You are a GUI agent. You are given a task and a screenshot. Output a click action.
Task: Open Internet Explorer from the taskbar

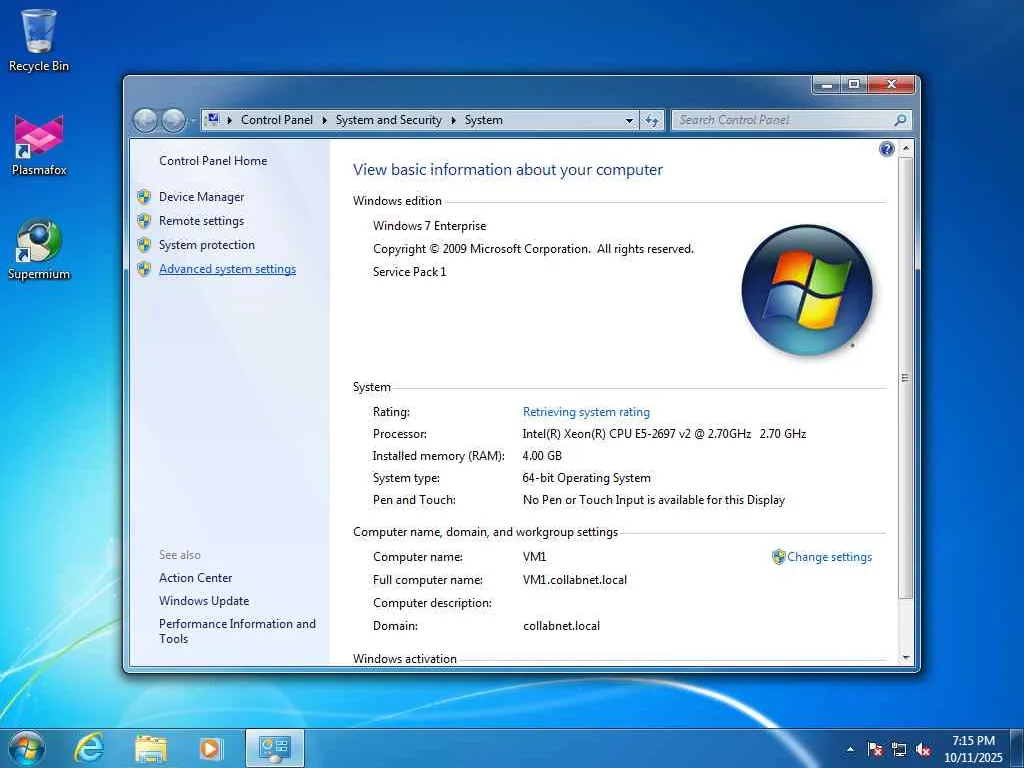point(89,748)
